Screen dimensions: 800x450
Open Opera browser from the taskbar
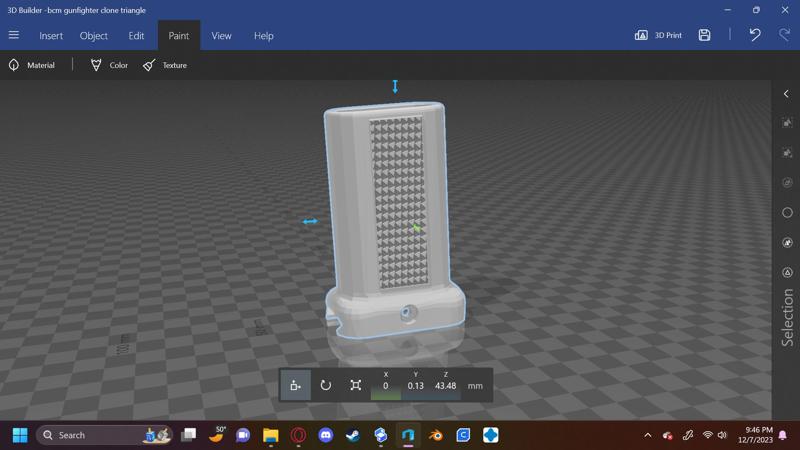click(298, 435)
